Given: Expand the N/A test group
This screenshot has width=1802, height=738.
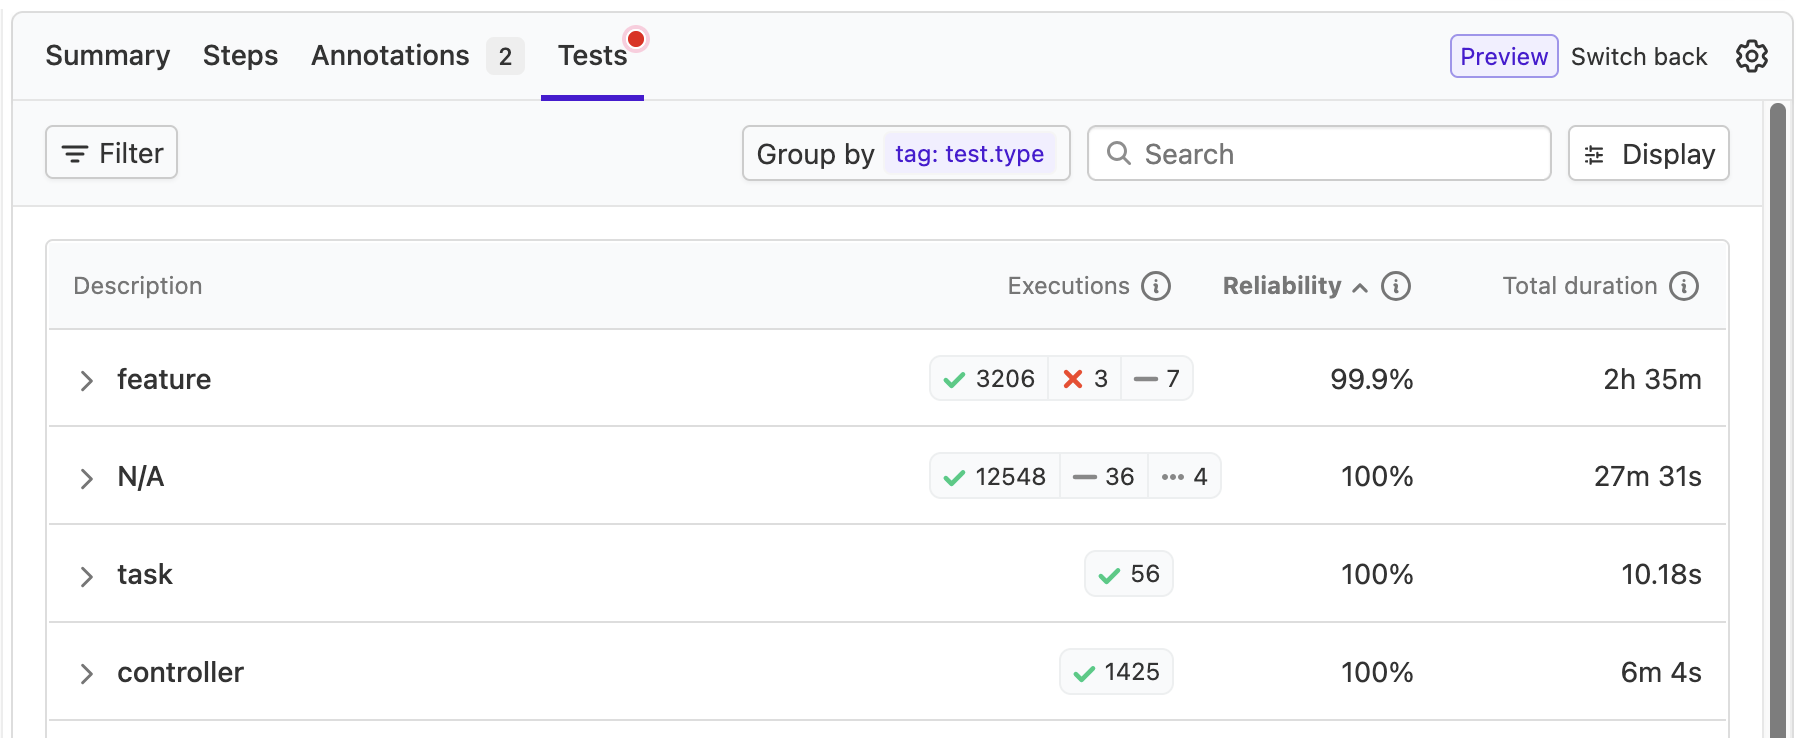Looking at the screenshot, I should pyautogui.click(x=87, y=478).
